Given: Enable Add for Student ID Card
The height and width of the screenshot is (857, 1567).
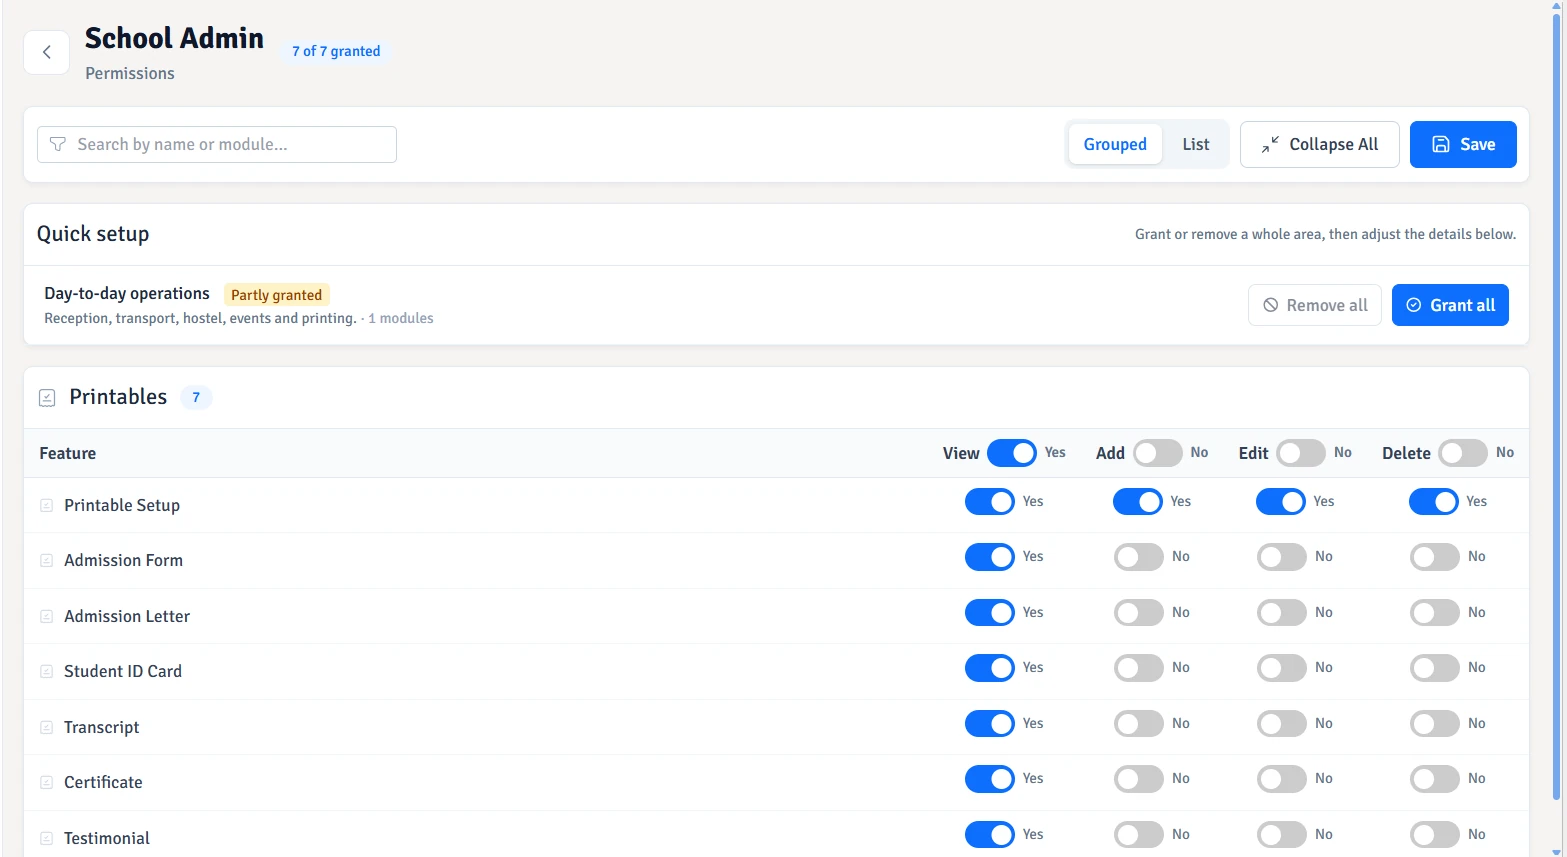Looking at the screenshot, I should [x=1139, y=668].
